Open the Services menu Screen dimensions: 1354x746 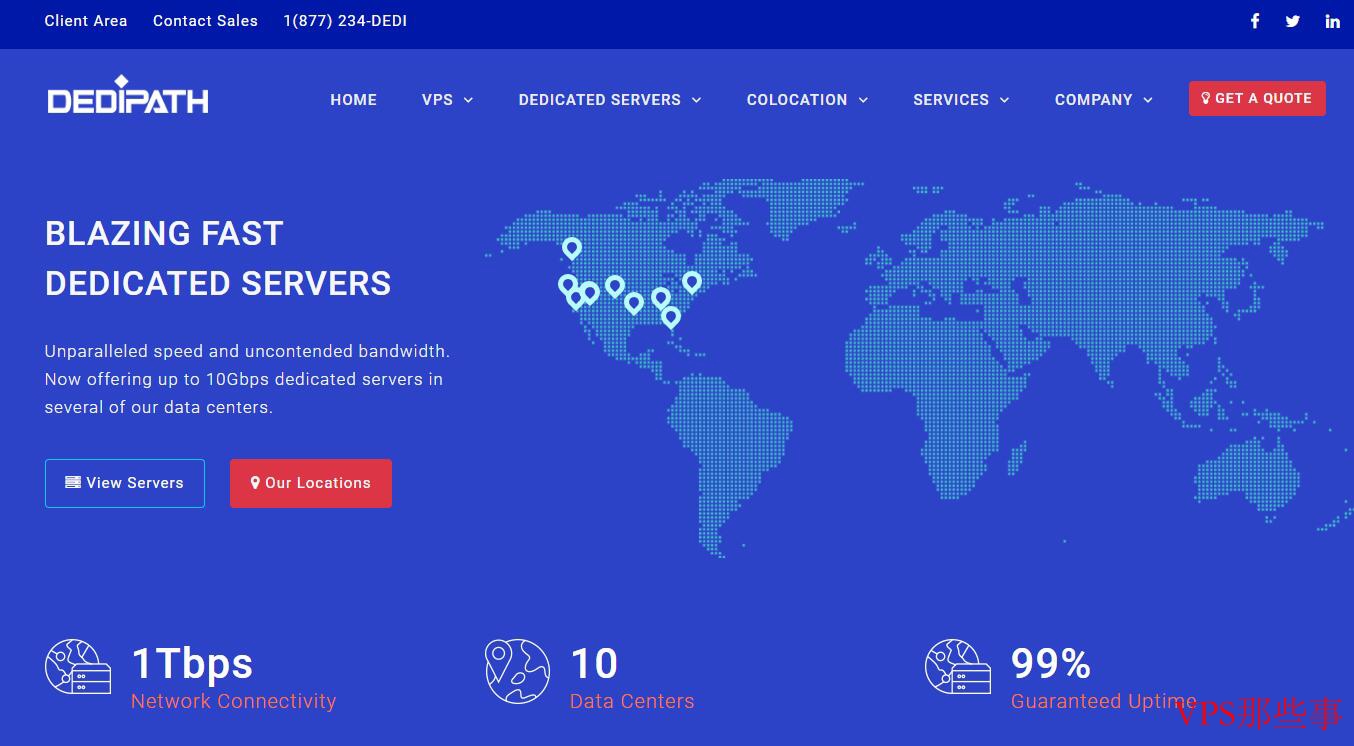(x=961, y=100)
